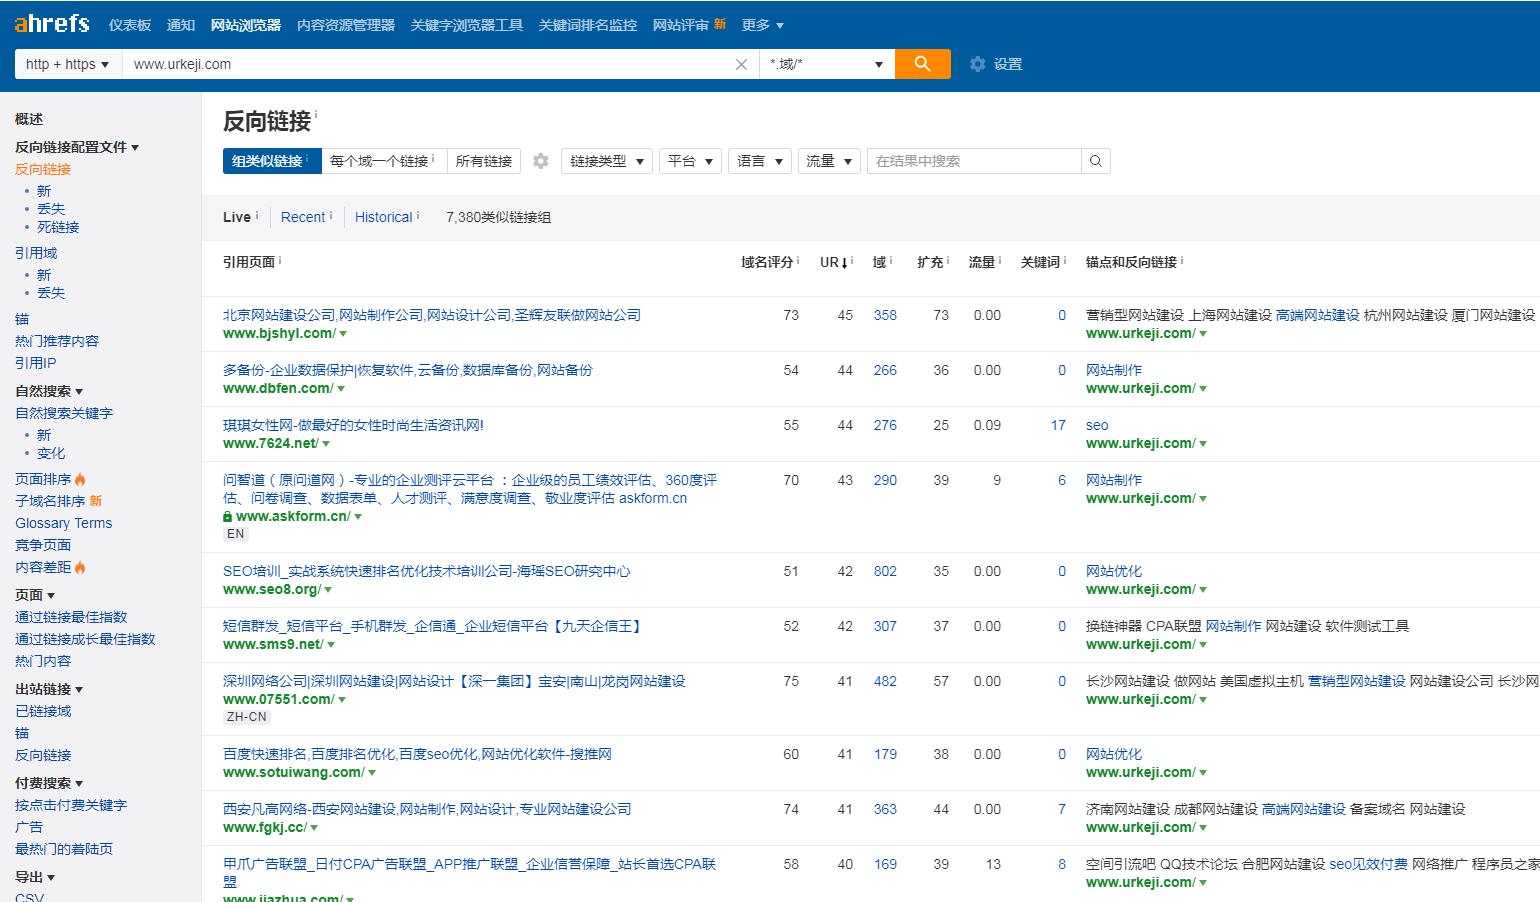This screenshot has width=1540, height=902.
Task: Open settings via the gear icon in header
Action: coord(978,64)
